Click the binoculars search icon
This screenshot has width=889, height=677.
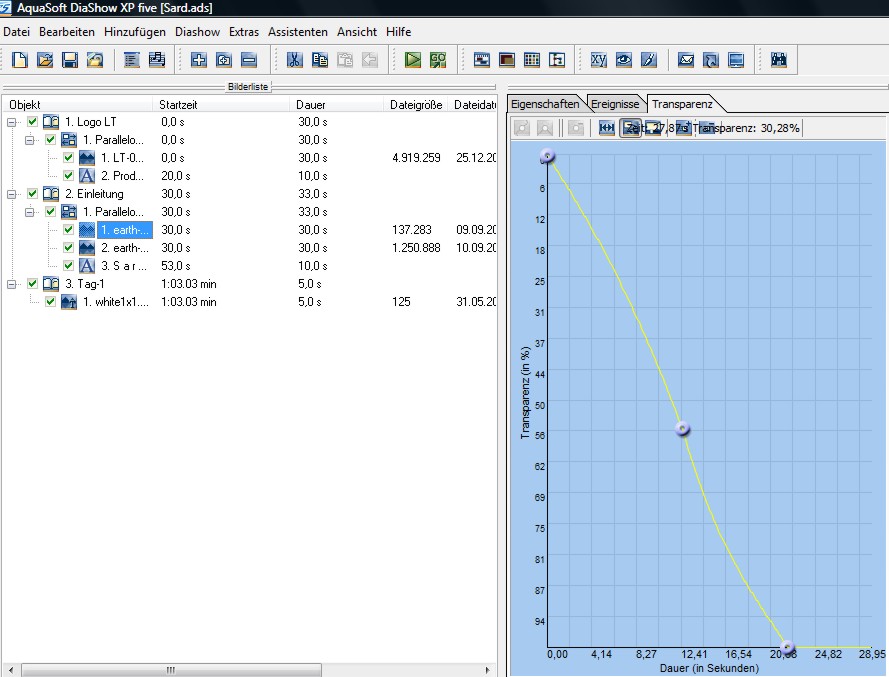[778, 60]
